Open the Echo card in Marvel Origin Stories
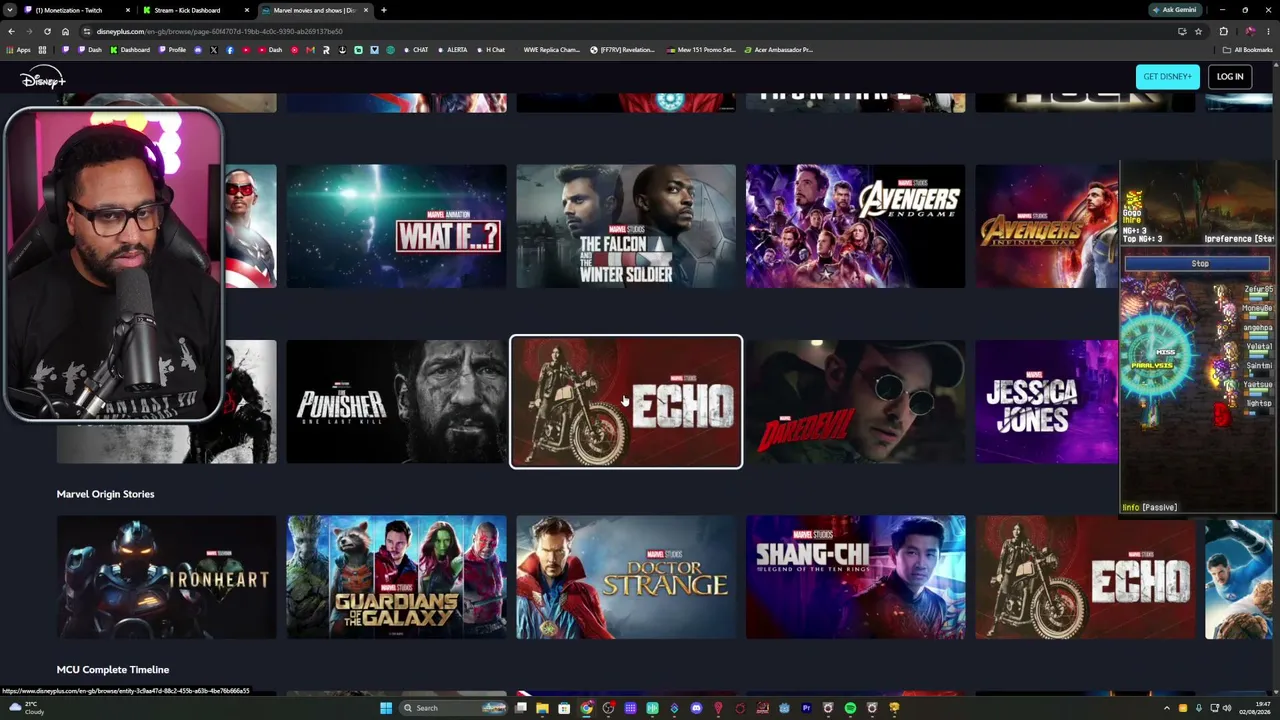Screen dimensions: 1280x720 point(1085,577)
